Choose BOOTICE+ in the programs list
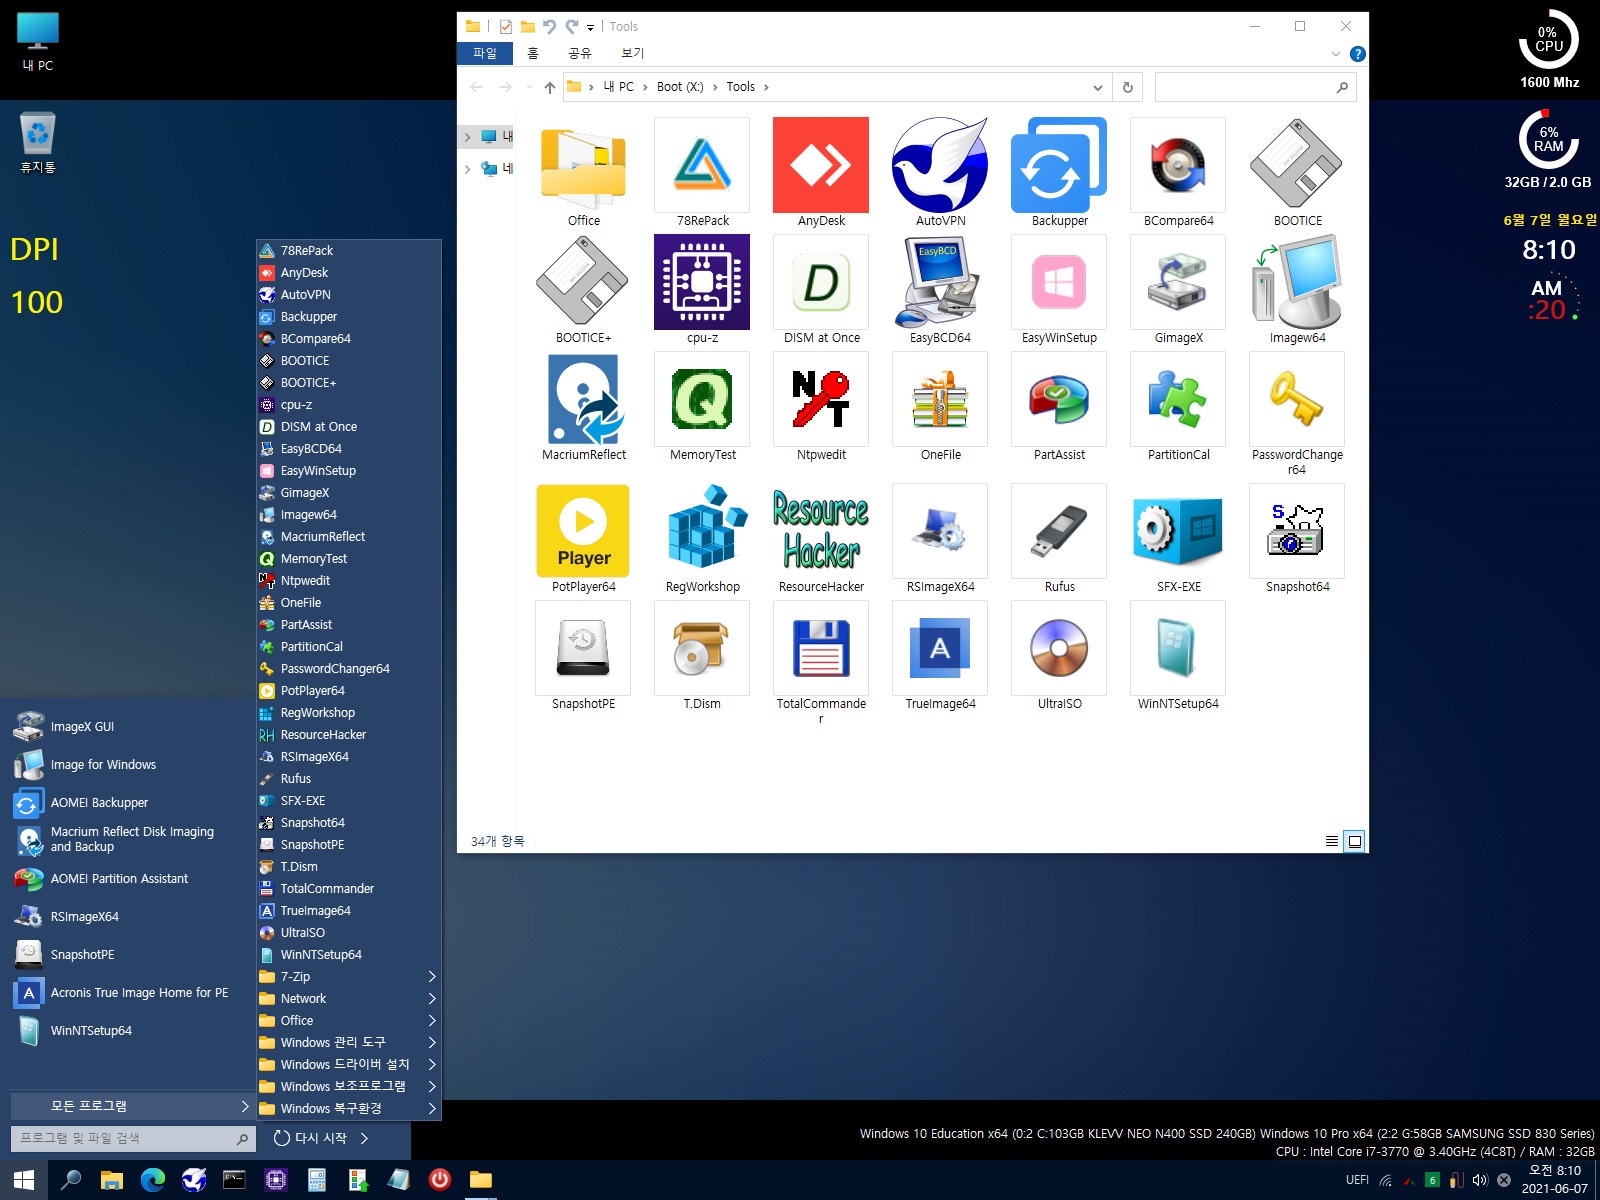The height and width of the screenshot is (1200, 1600). pyautogui.click(x=348, y=382)
